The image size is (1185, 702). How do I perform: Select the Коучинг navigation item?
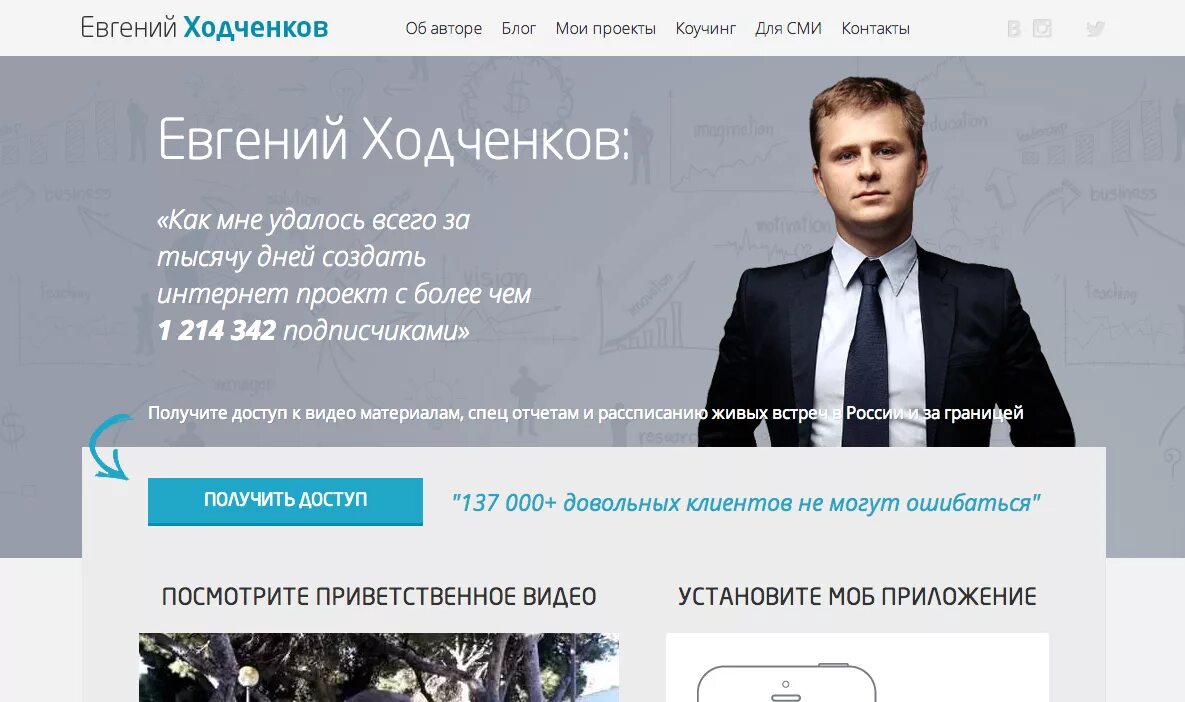pyautogui.click(x=705, y=29)
